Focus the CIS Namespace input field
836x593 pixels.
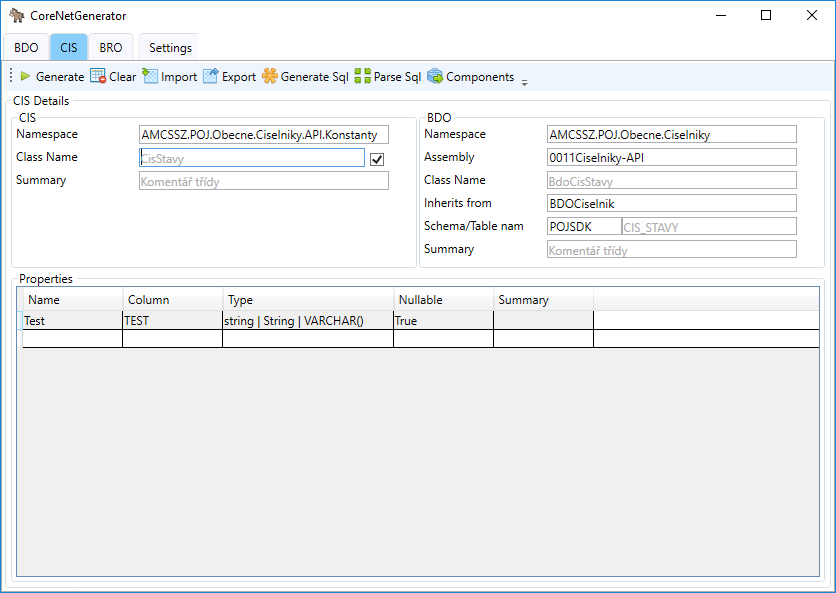click(x=264, y=134)
